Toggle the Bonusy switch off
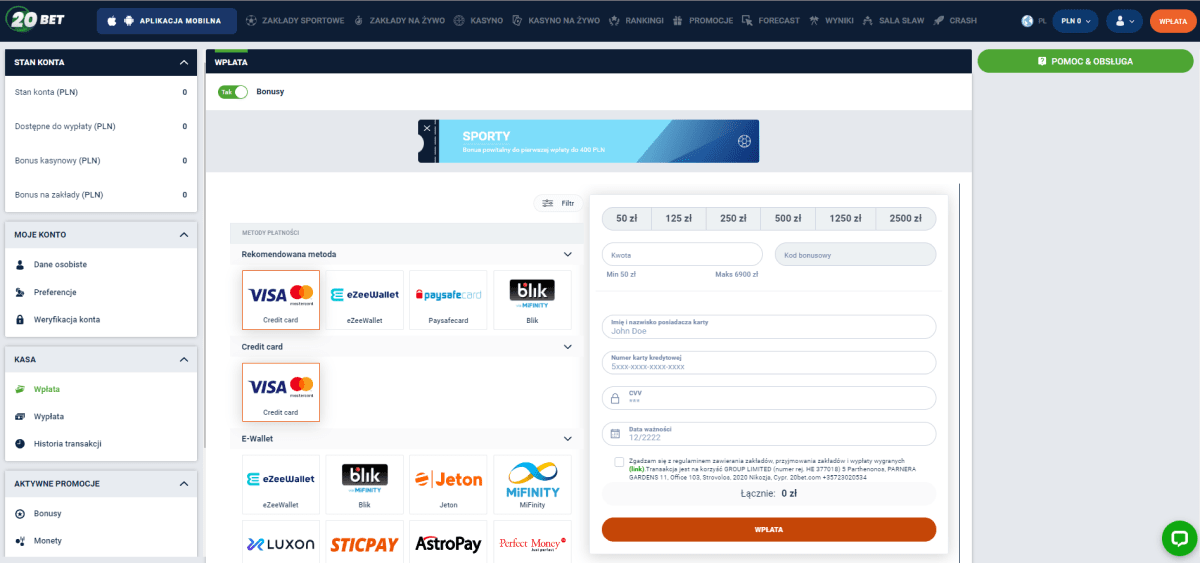 [233, 91]
